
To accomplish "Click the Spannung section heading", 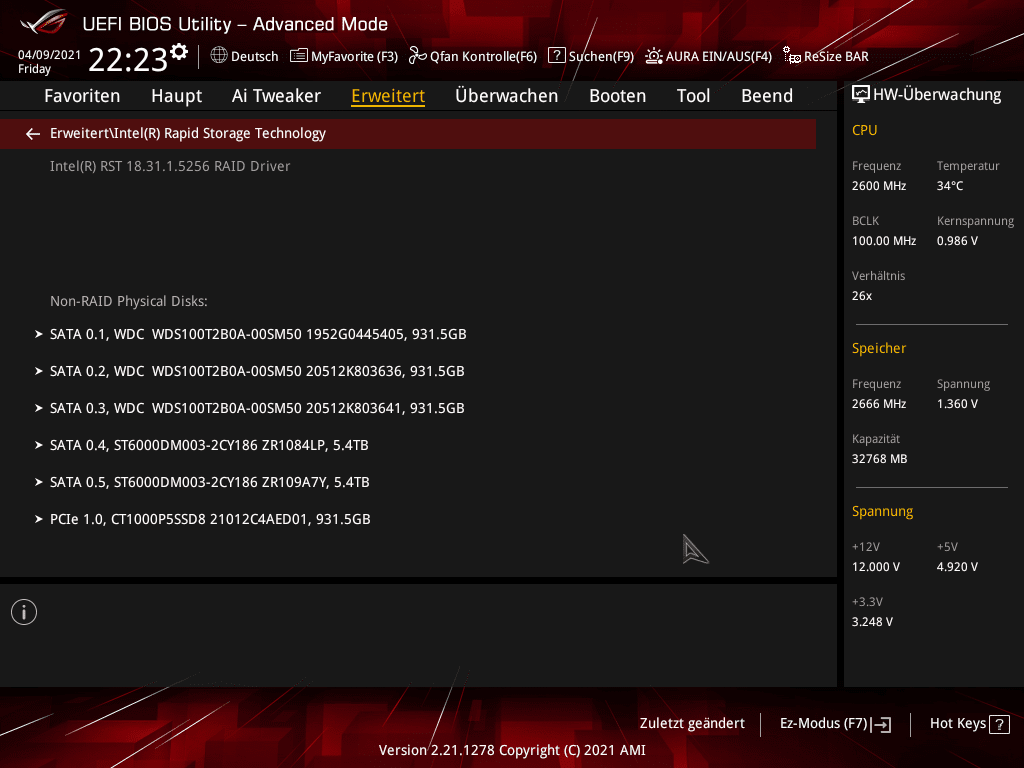I will tap(882, 511).
